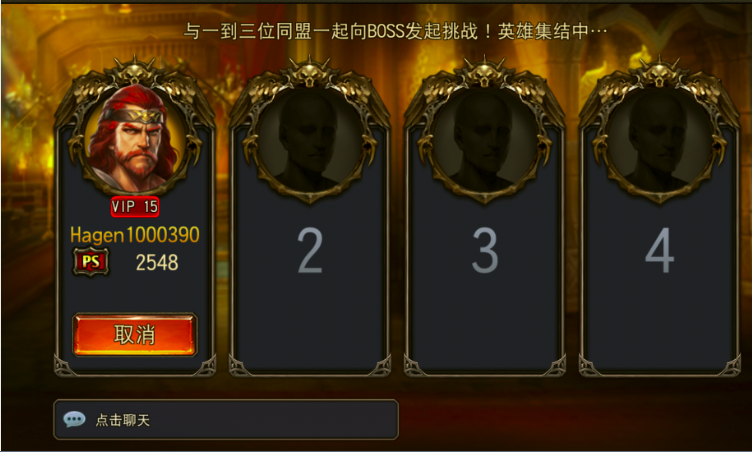Select the red-haired hero portrait
This screenshot has width=752, height=452.
[x=135, y=137]
